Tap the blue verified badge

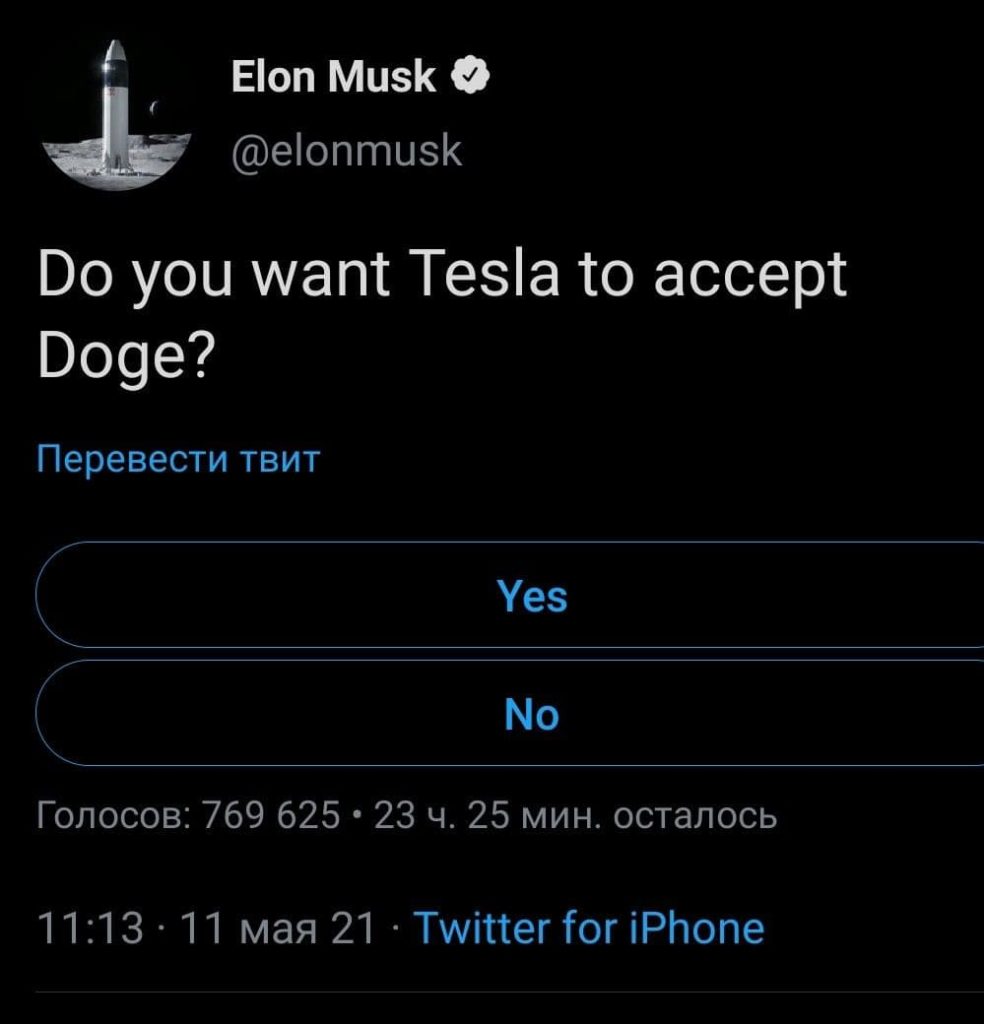coord(471,76)
